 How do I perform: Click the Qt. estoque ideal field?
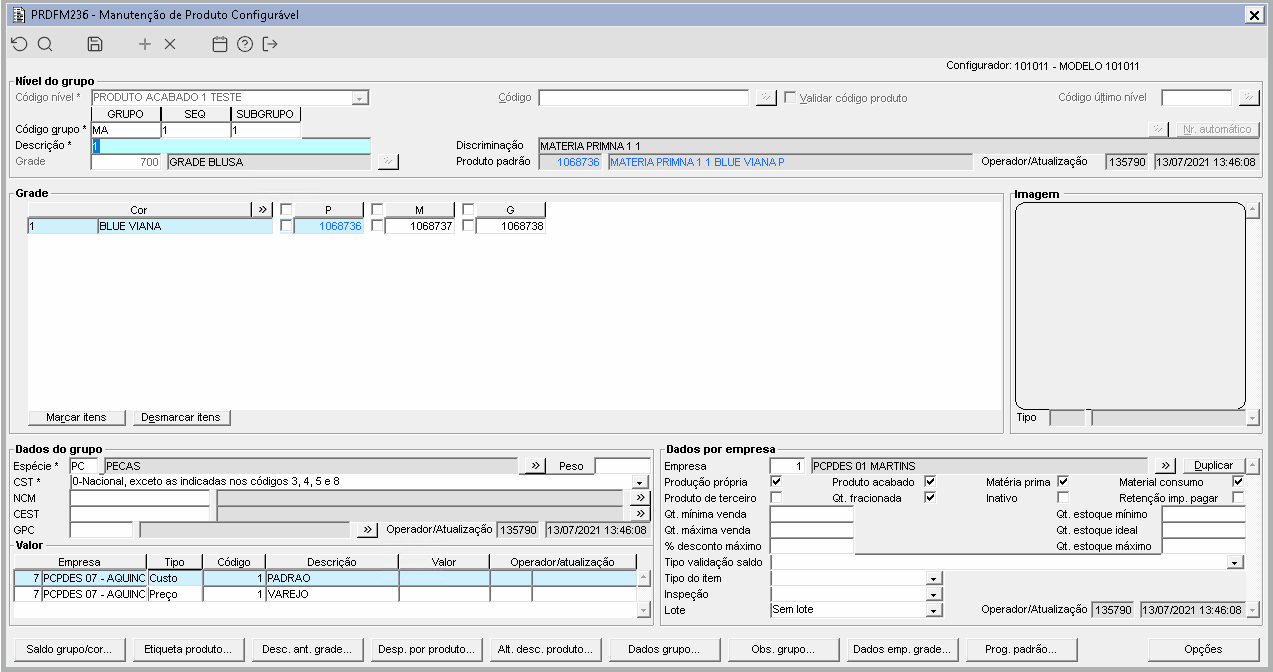tap(1203, 530)
